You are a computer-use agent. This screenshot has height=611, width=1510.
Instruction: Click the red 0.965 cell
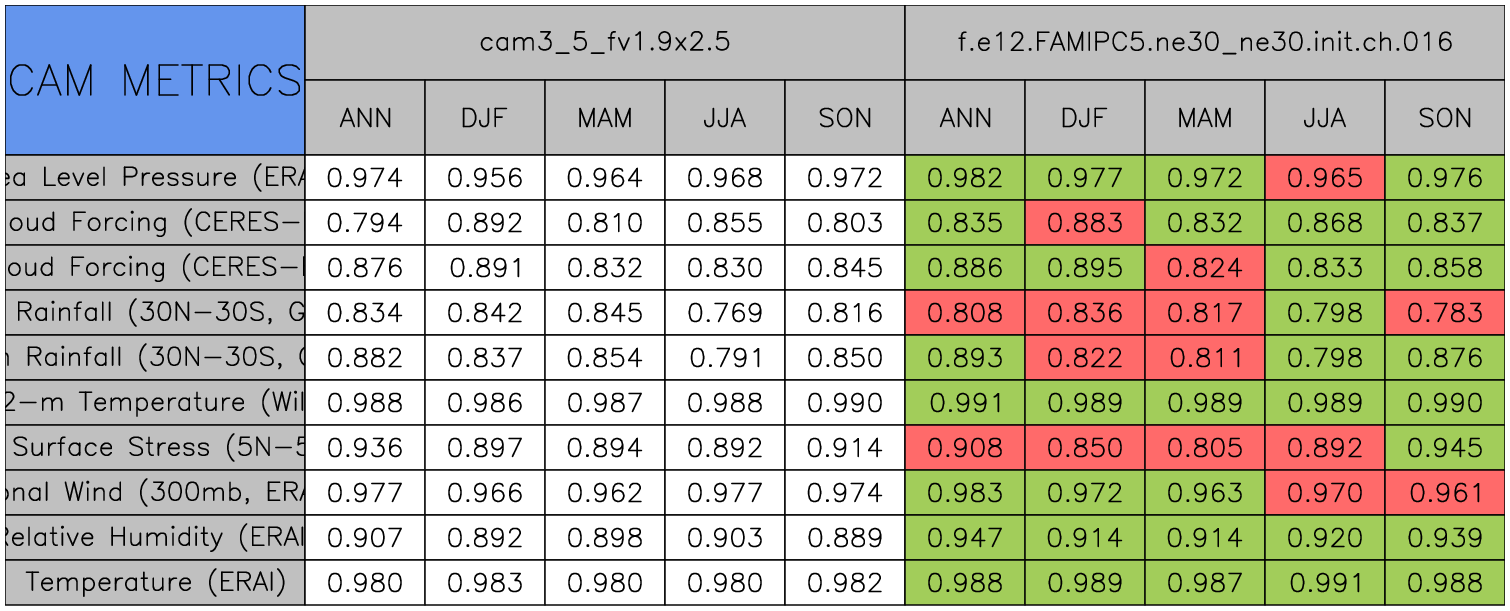pos(1325,178)
